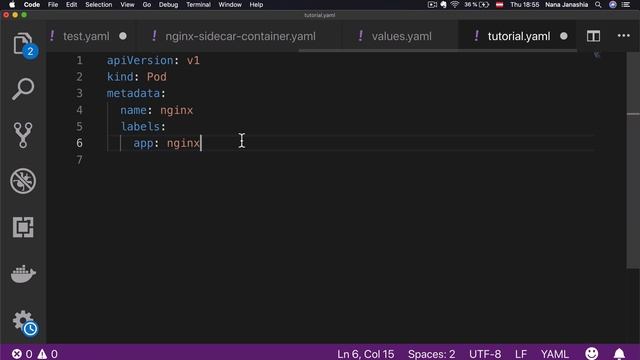Open the Edit menu
Viewport: 640px width, 360px height.
(71, 4)
